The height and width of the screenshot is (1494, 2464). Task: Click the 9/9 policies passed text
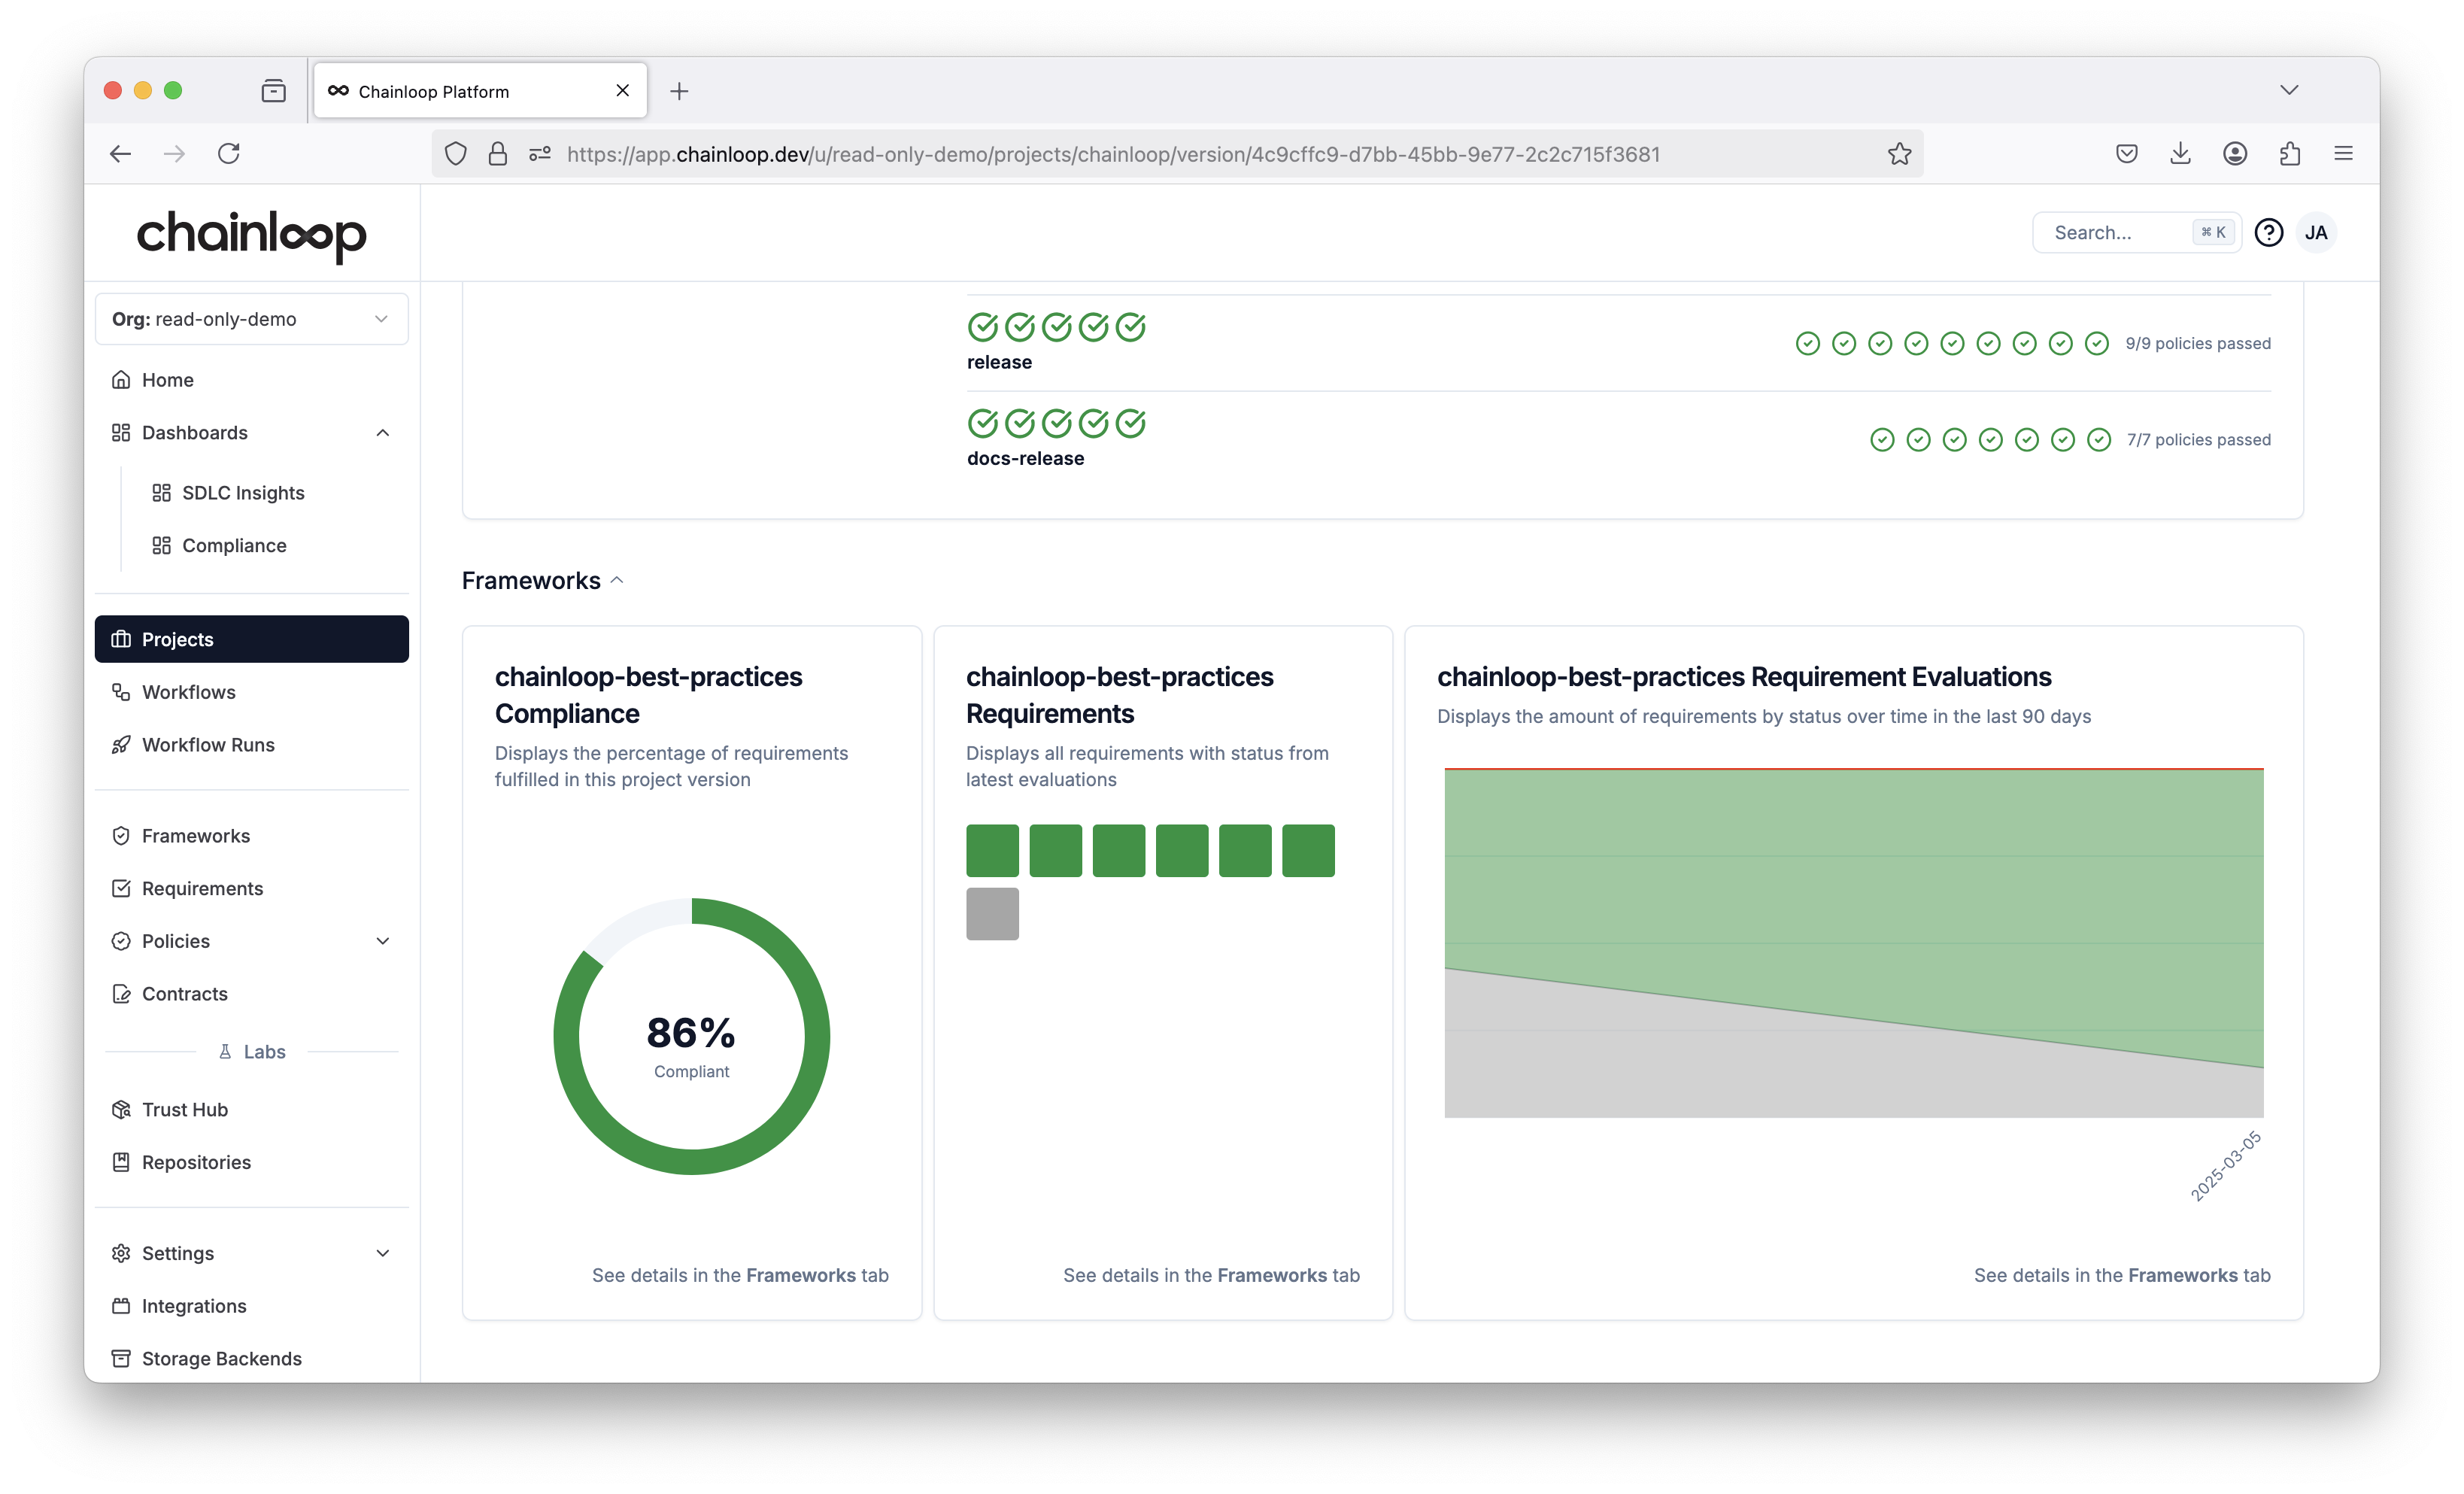(2198, 344)
